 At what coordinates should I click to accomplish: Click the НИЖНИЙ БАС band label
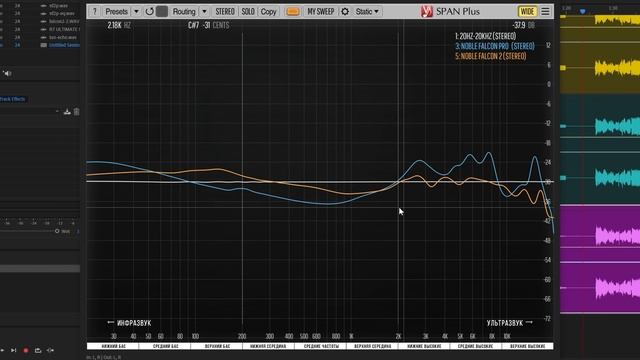(113, 346)
